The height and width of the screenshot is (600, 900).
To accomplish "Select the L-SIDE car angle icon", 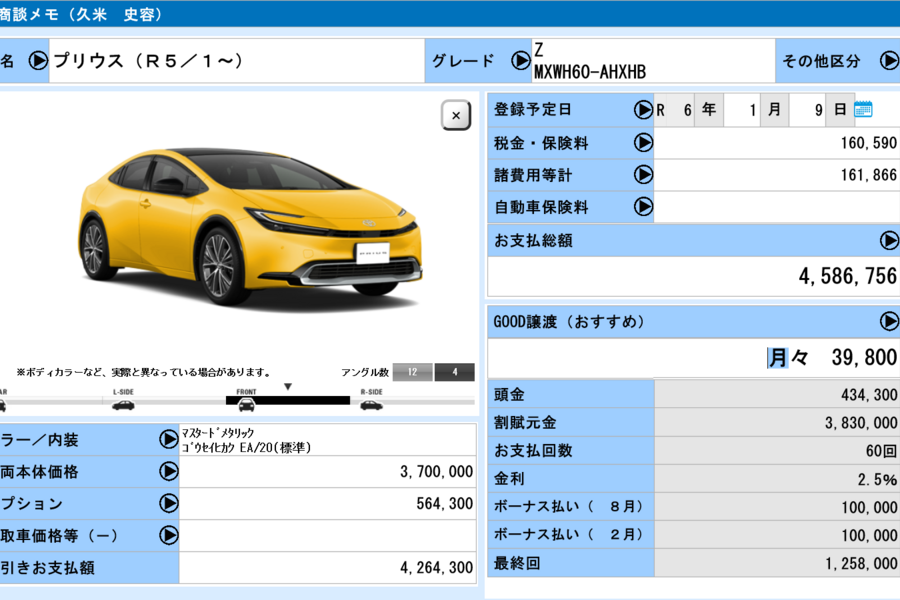I will pyautogui.click(x=123, y=404).
